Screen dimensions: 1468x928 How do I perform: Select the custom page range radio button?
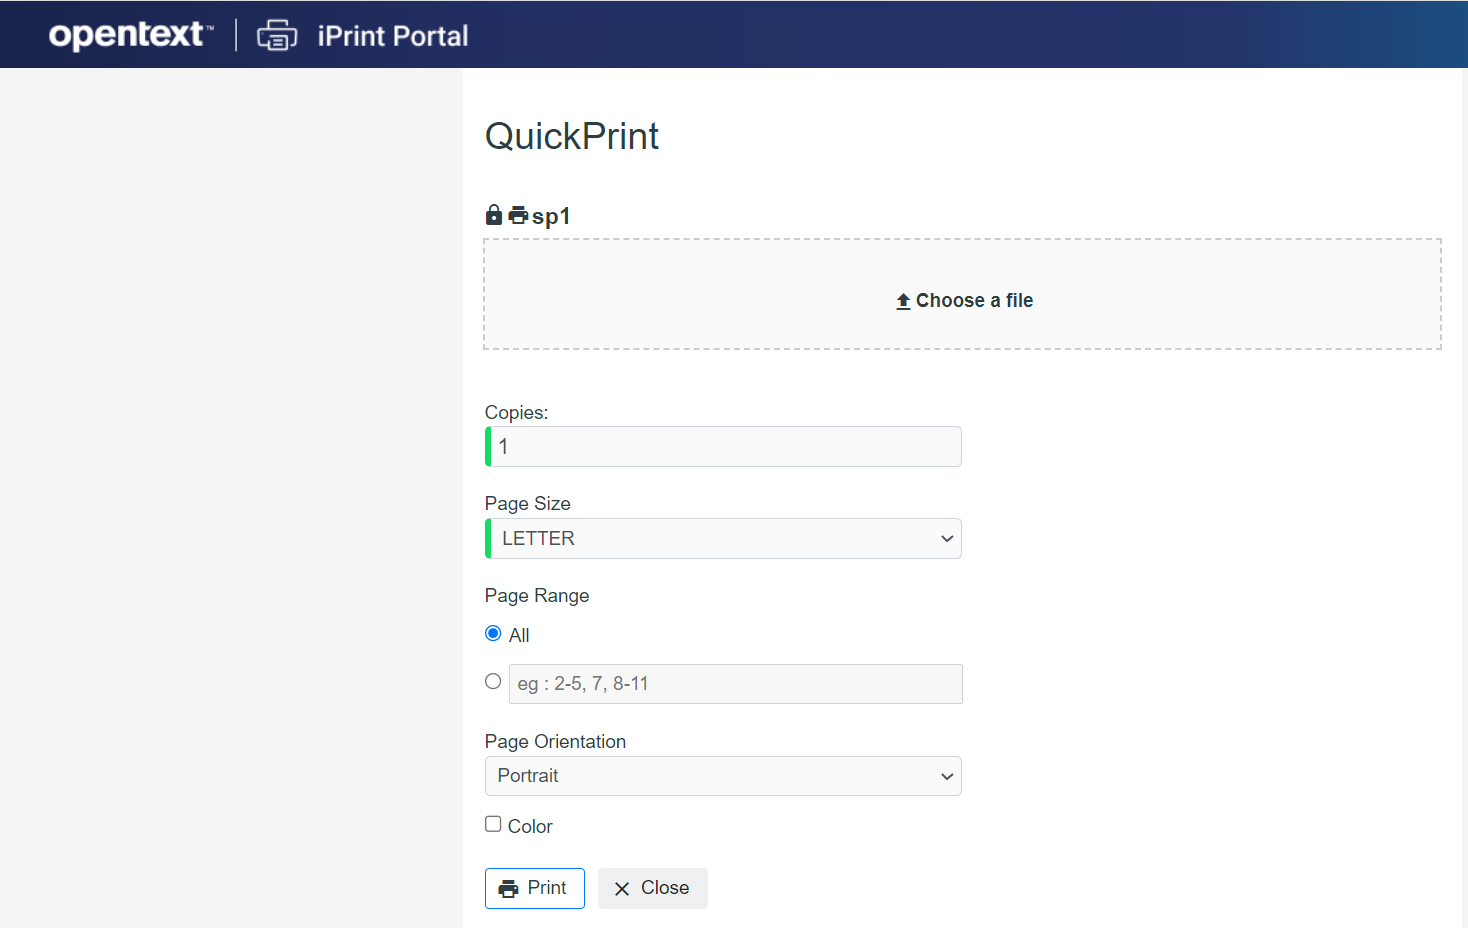(493, 682)
